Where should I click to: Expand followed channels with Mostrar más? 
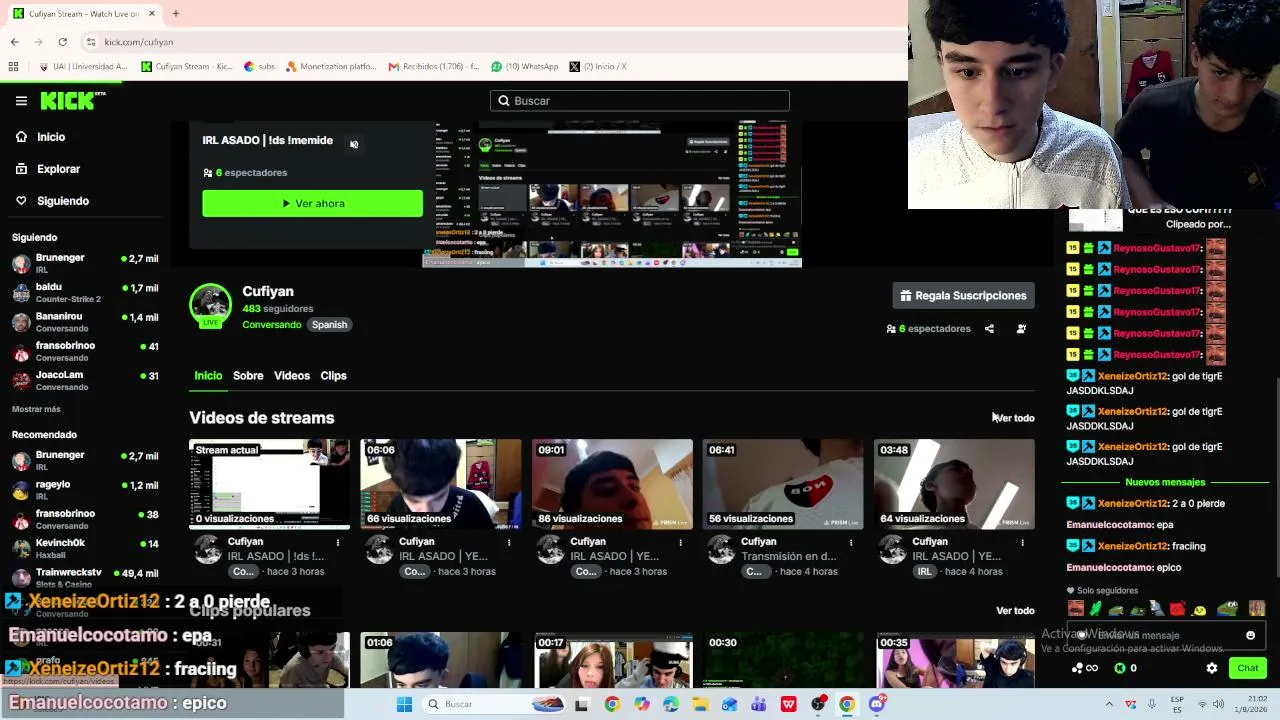point(36,409)
